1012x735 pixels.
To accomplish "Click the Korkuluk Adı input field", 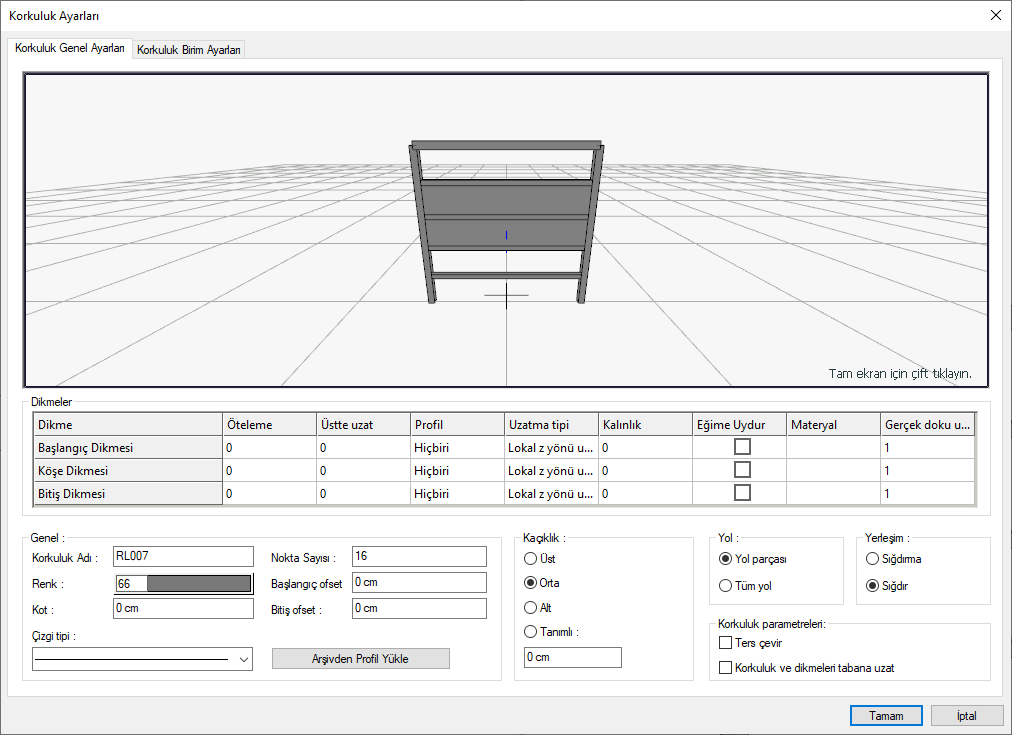I will [x=184, y=556].
